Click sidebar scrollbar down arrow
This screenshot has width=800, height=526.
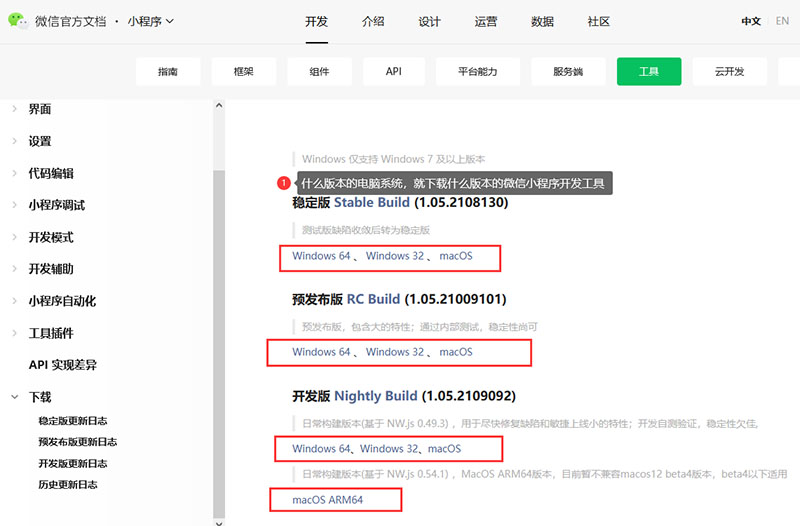(x=219, y=522)
